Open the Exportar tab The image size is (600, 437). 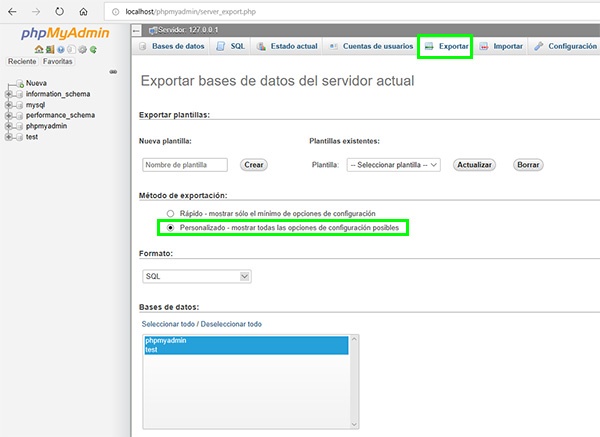coord(446,46)
